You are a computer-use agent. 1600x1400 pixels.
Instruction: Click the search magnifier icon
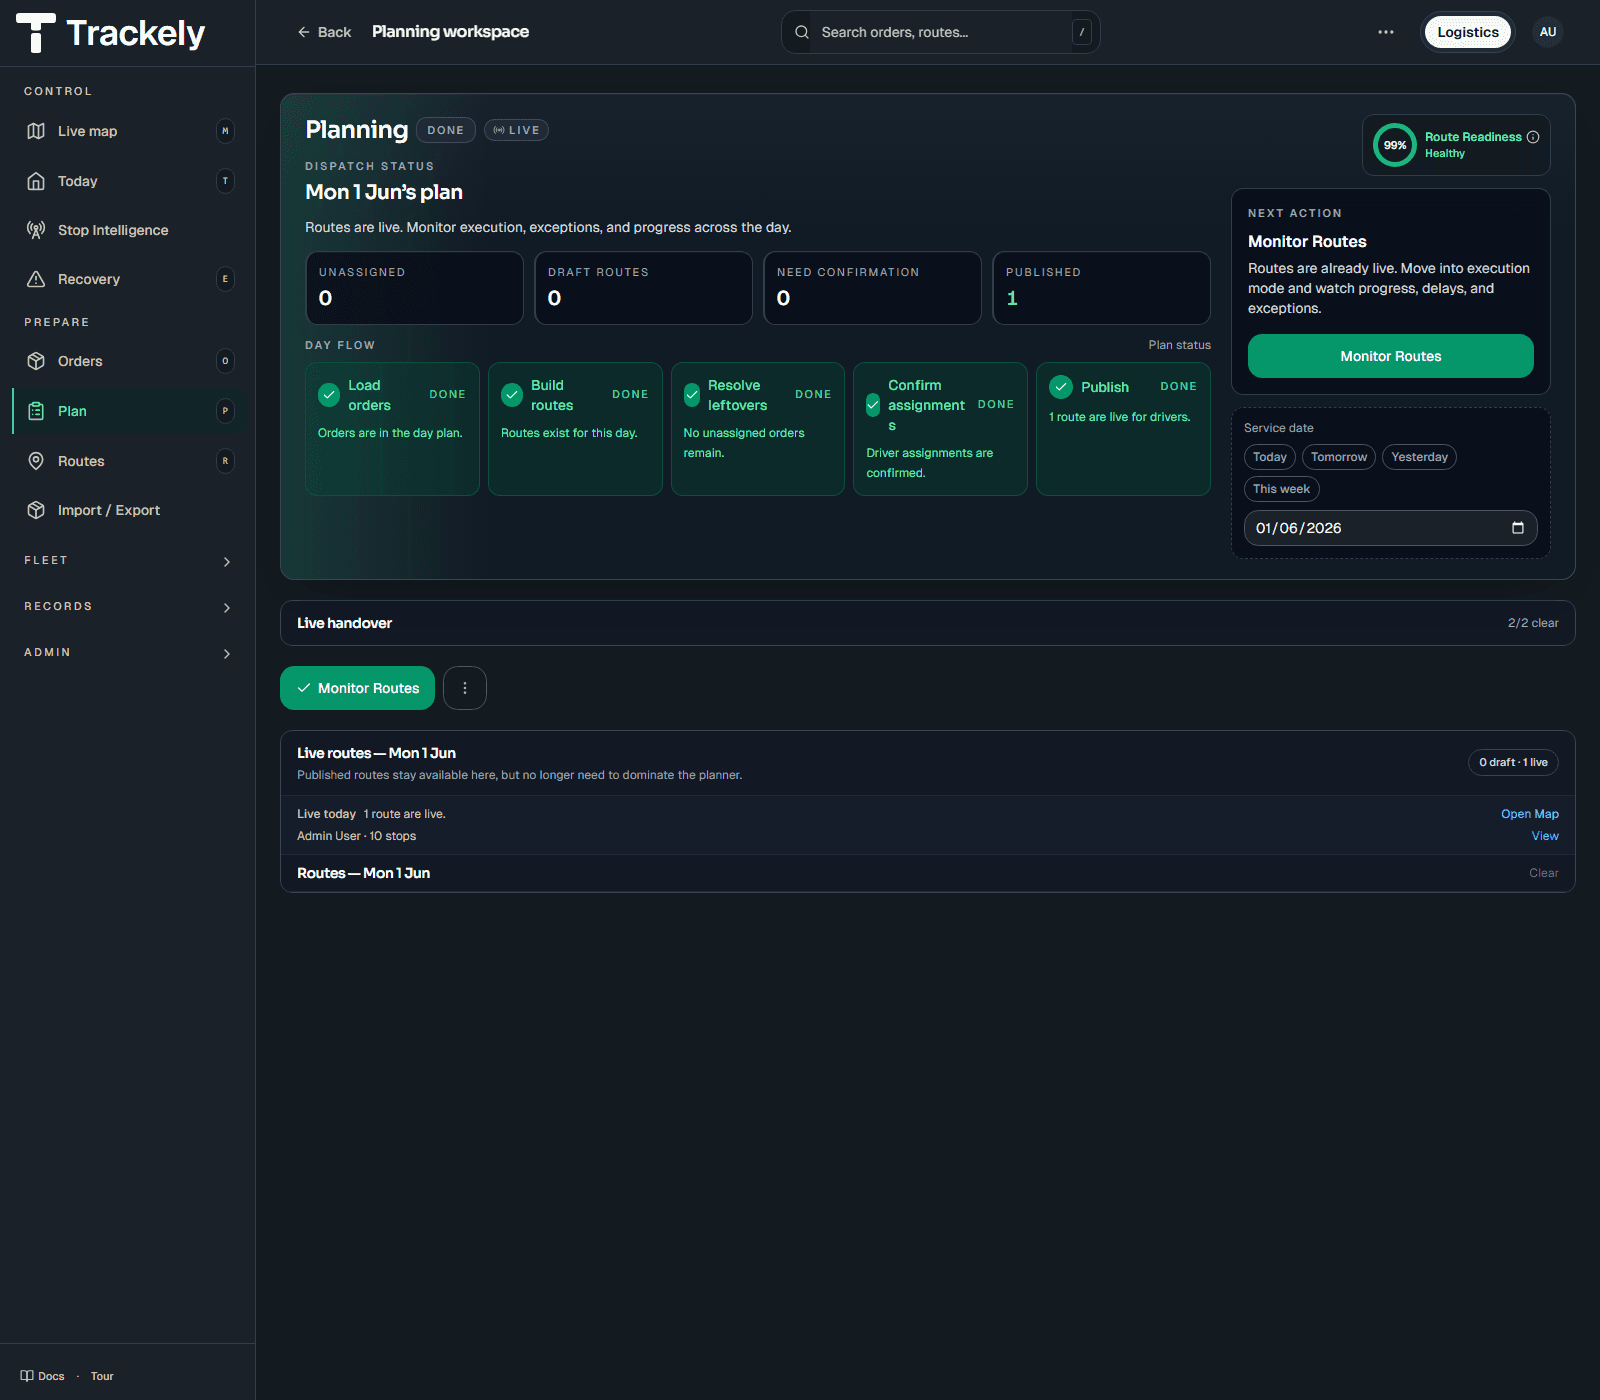[x=802, y=32]
